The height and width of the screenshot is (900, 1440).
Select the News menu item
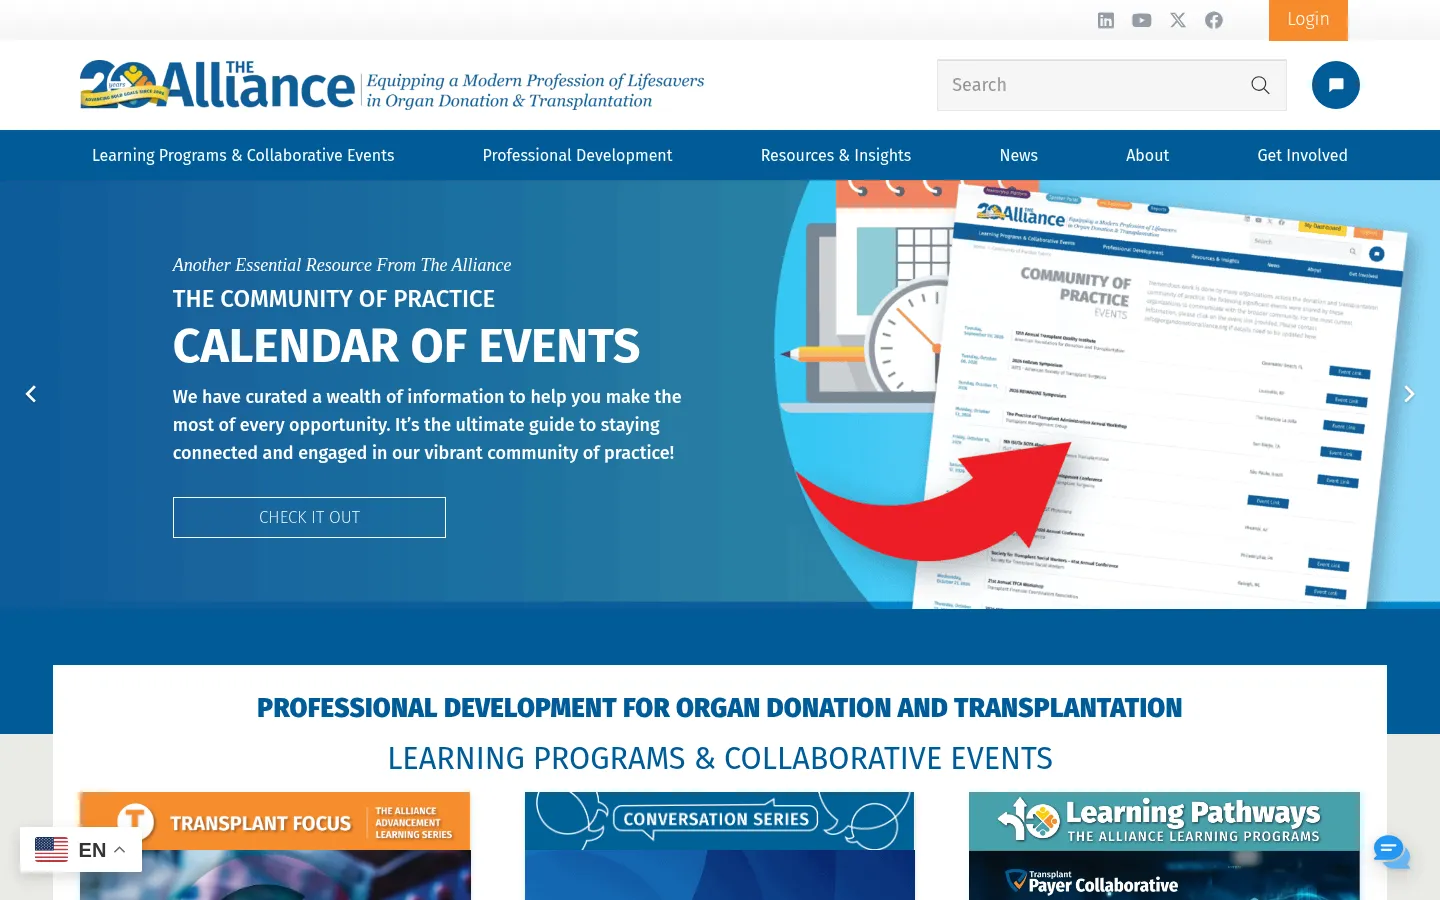pos(1019,155)
